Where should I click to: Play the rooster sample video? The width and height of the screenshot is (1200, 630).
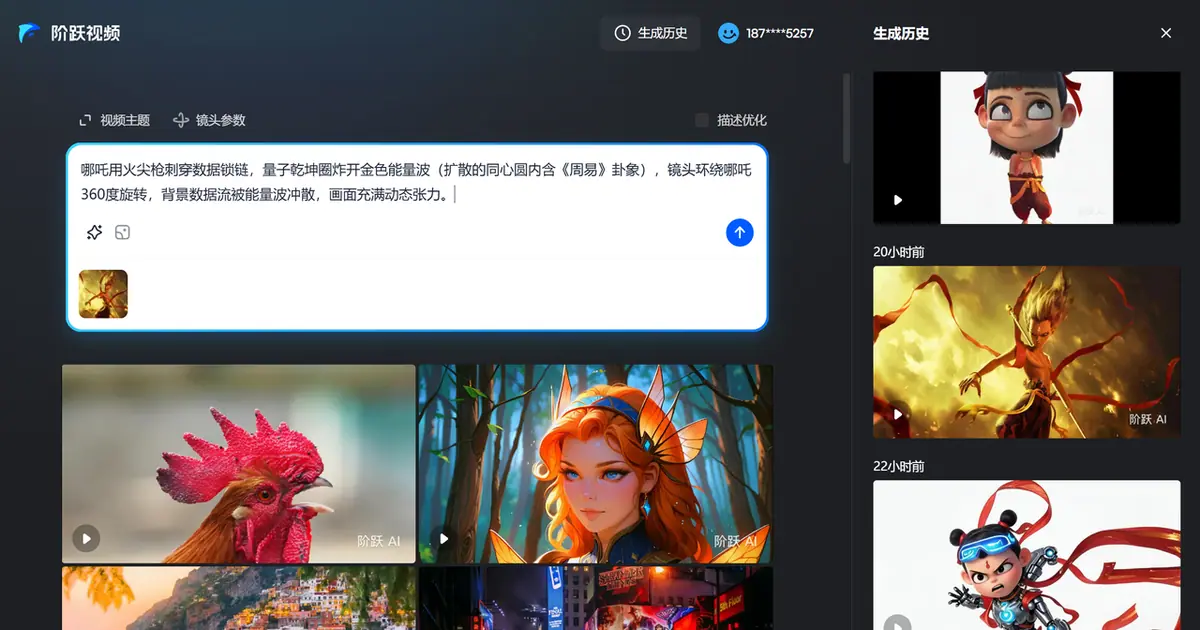click(86, 538)
